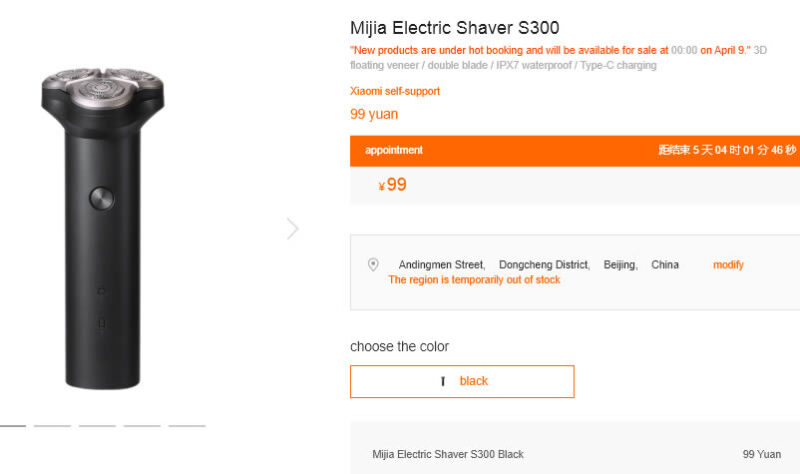Click Beijing in the delivery region
Viewport: 800px width, 474px height.
click(620, 265)
